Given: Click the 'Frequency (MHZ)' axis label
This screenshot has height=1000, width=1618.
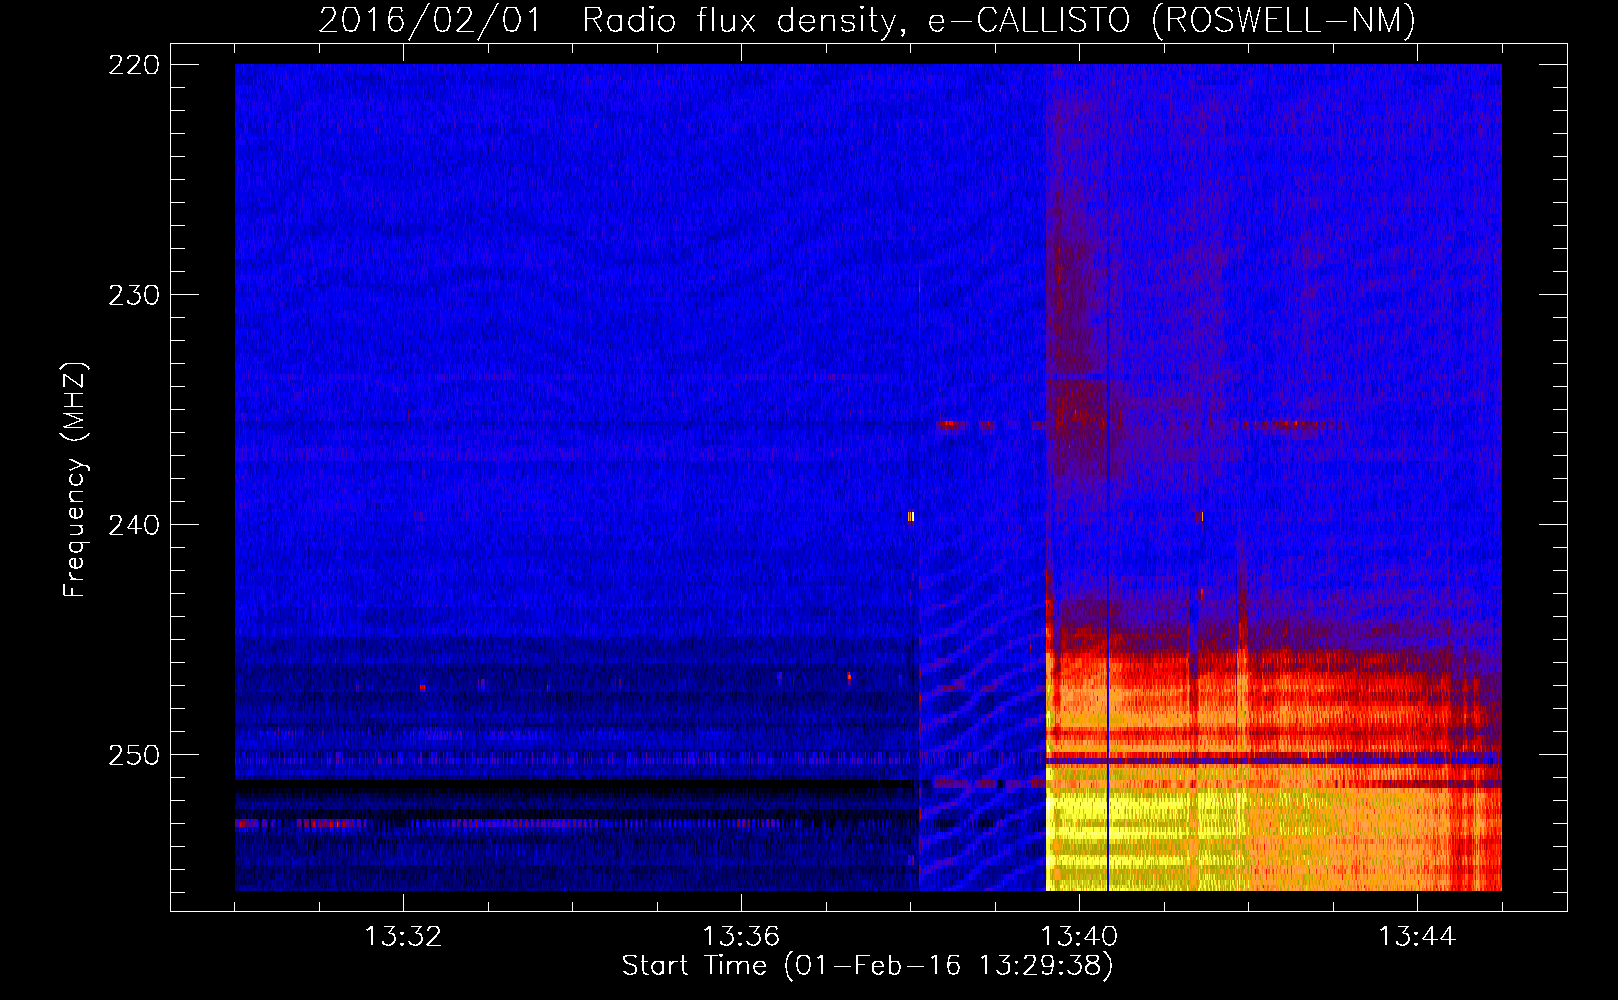Looking at the screenshot, I should point(75,480).
